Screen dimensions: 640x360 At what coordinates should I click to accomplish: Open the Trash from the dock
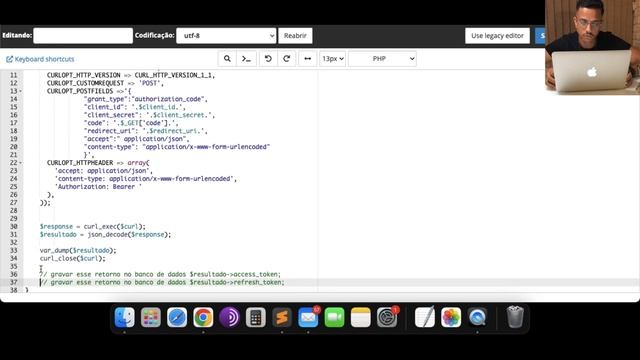[x=515, y=317]
